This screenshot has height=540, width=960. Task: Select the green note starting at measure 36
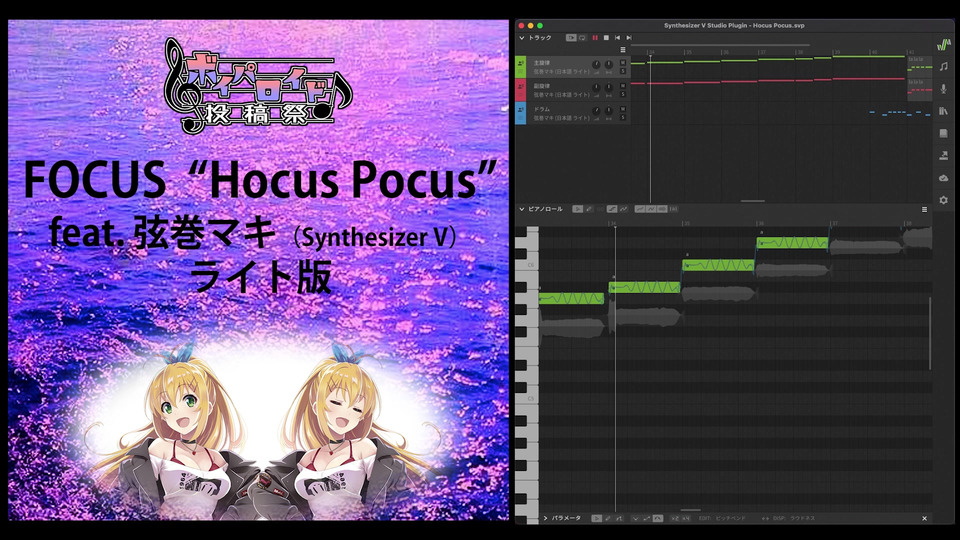pos(792,242)
